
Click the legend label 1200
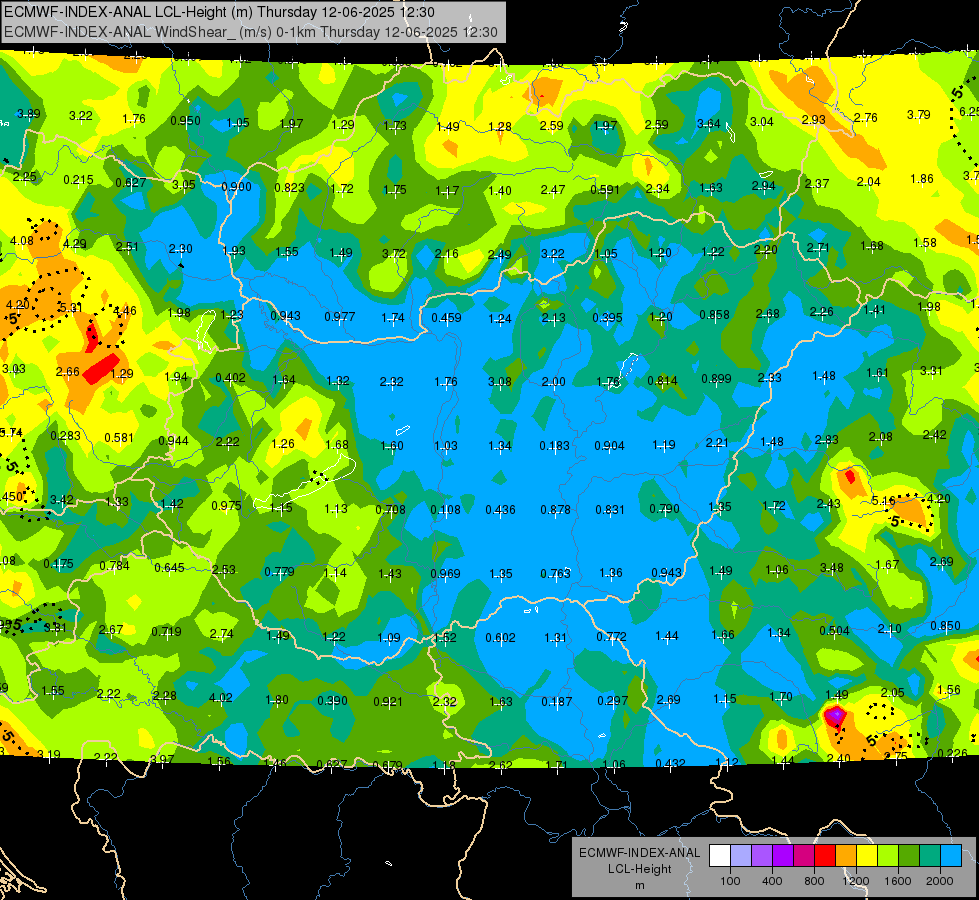click(x=856, y=881)
